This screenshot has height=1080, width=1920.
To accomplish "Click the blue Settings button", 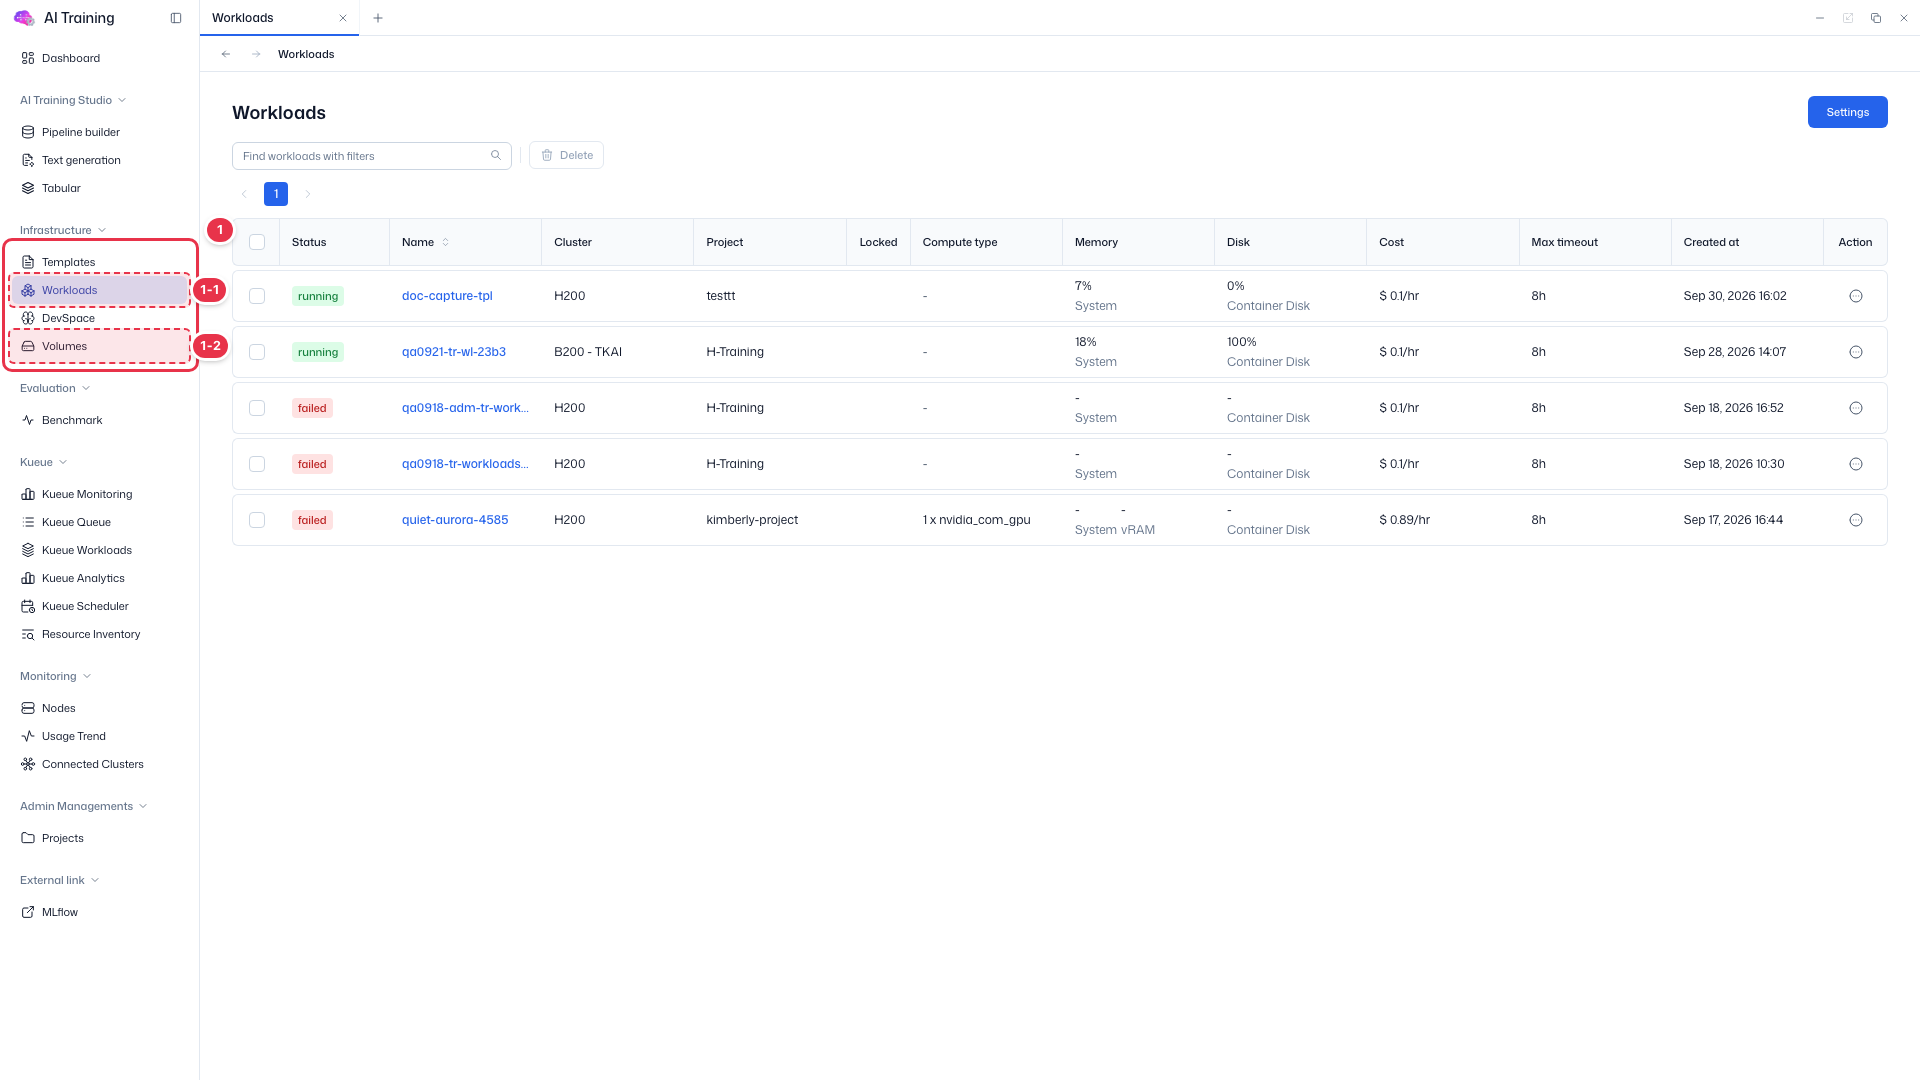I will point(1847,112).
